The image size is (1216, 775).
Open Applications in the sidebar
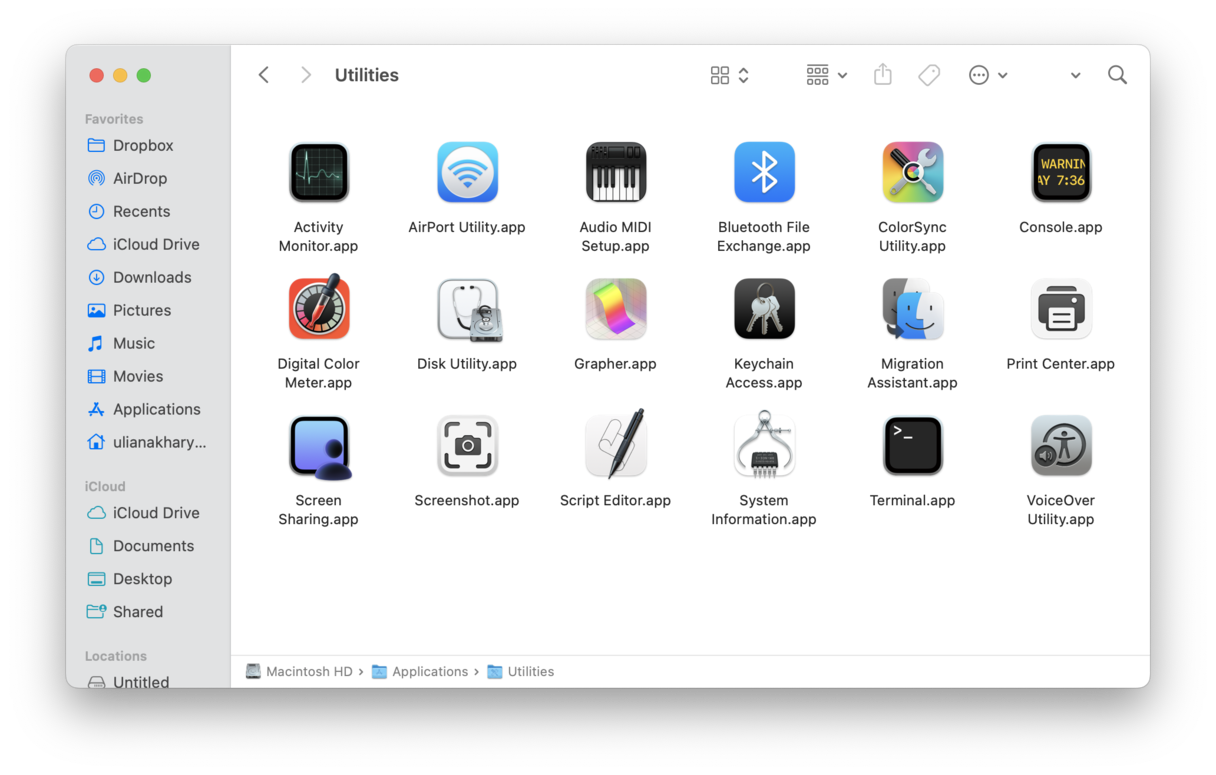point(144,409)
